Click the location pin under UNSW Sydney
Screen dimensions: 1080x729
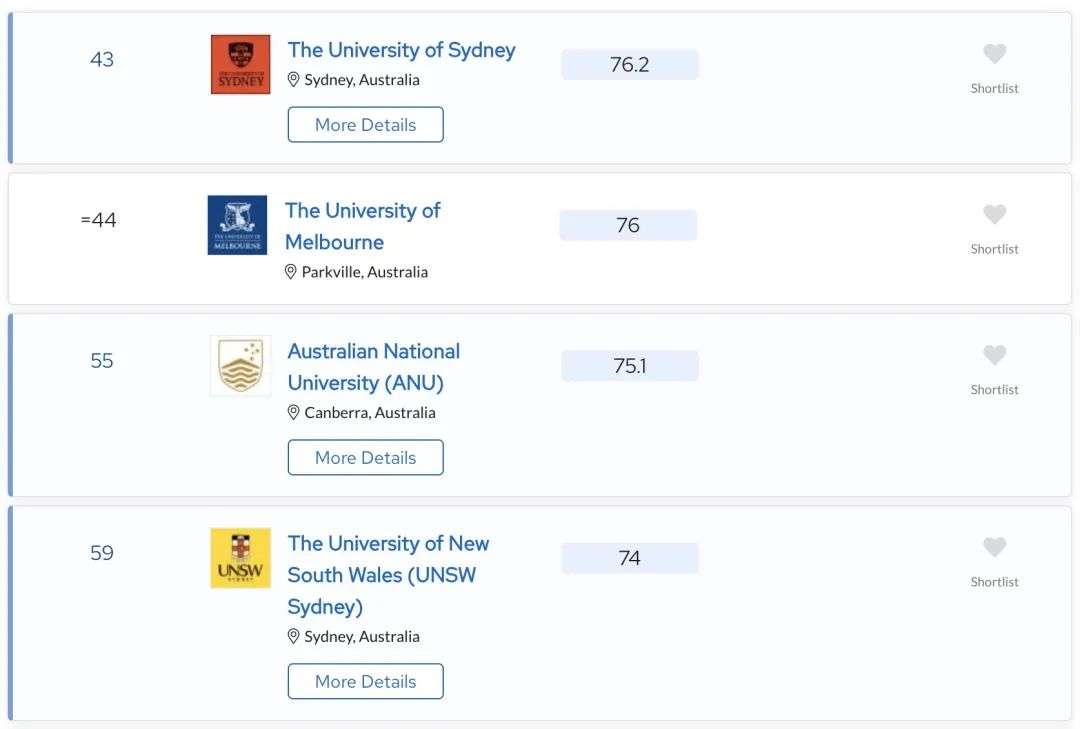coord(293,637)
